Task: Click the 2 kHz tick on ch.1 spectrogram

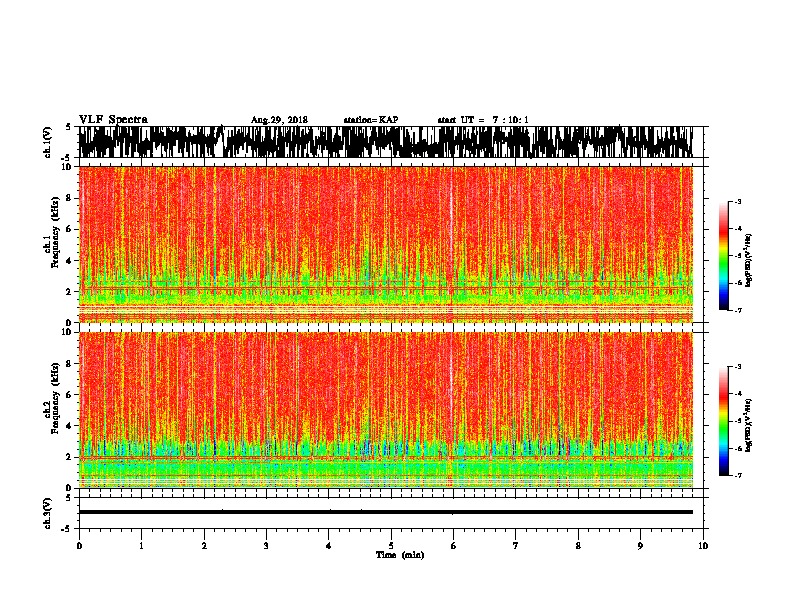Action: [x=70, y=292]
